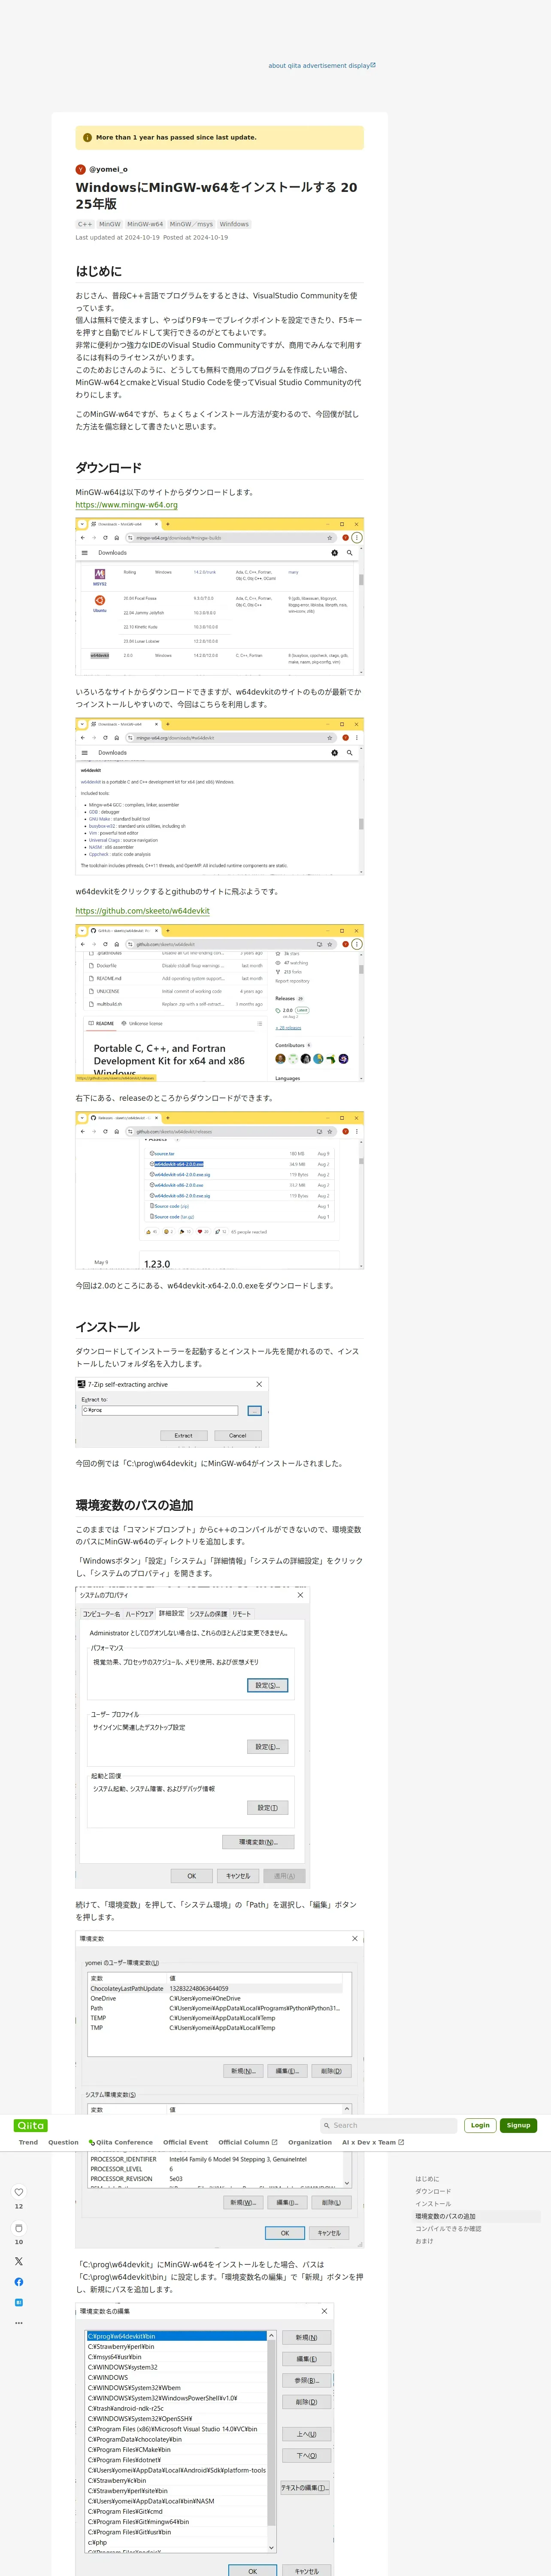Screen dimensions: 551x2576
Task: Click the ダウンロード section heading in article
Action: [109, 467]
